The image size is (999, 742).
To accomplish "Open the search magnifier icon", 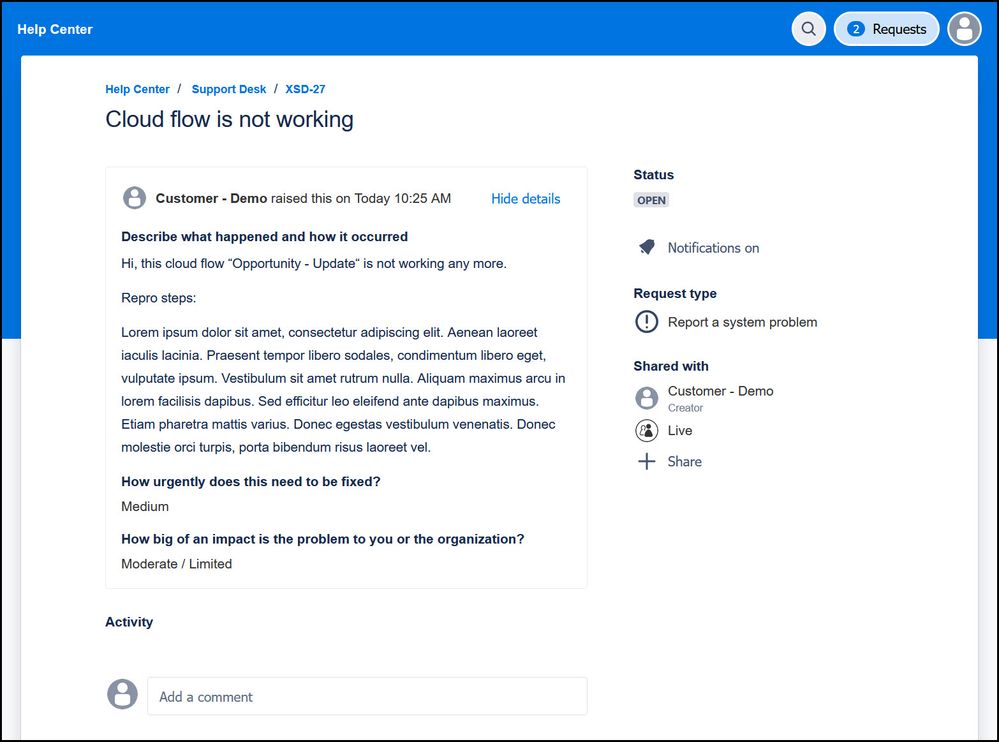I will coord(808,29).
